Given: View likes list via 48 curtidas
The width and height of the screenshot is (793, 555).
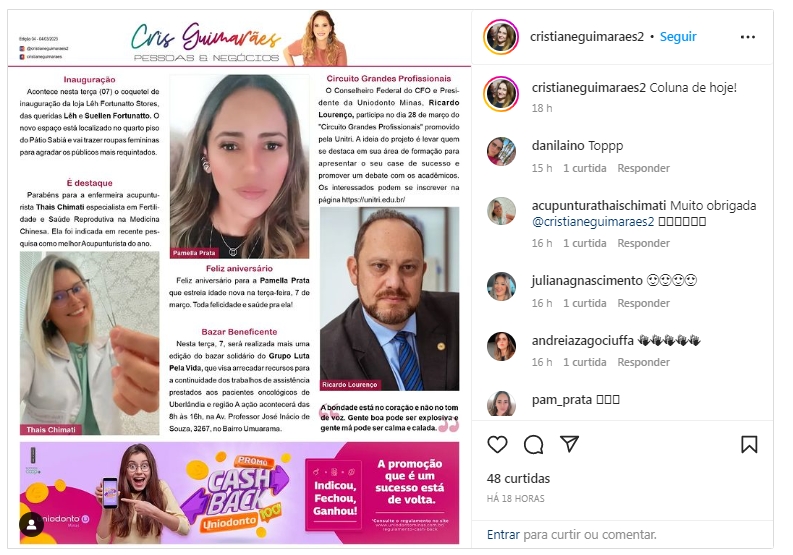Looking at the screenshot, I should pyautogui.click(x=518, y=479).
